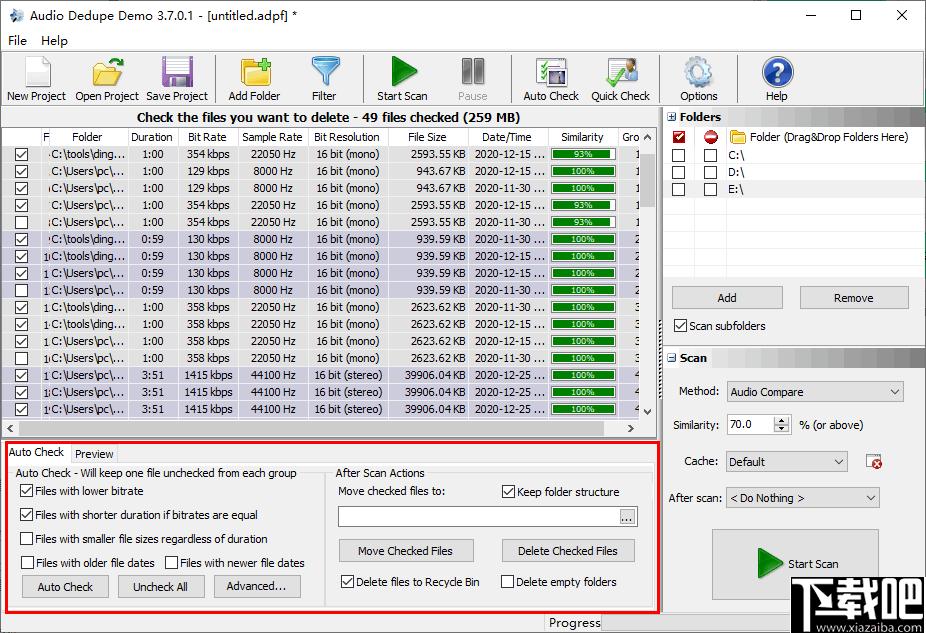Viewport: 926px width, 633px height.
Task: Click the clear cache icon beside Cache dropdown
Action: coord(873,462)
